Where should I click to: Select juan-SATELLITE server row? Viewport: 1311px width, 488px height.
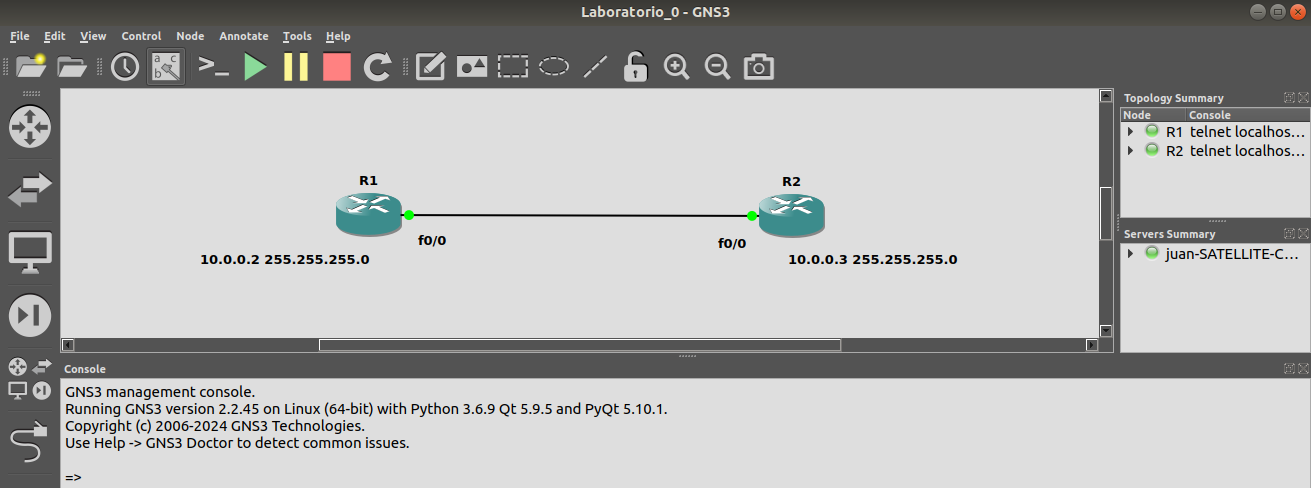coord(1215,253)
